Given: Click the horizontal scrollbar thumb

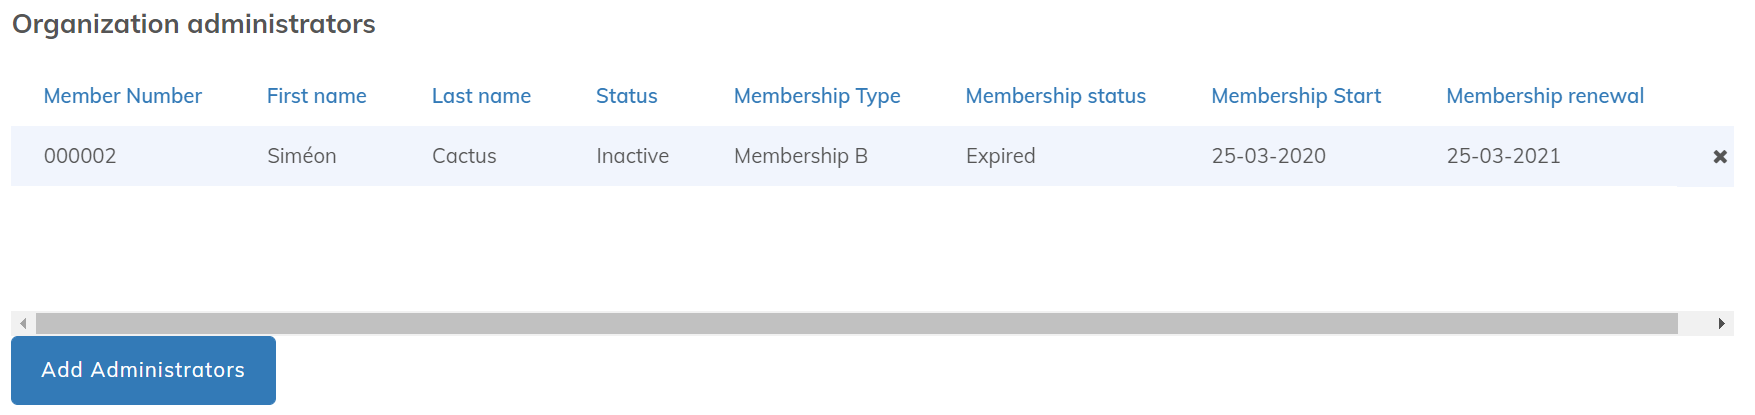Looking at the screenshot, I should point(856,324).
